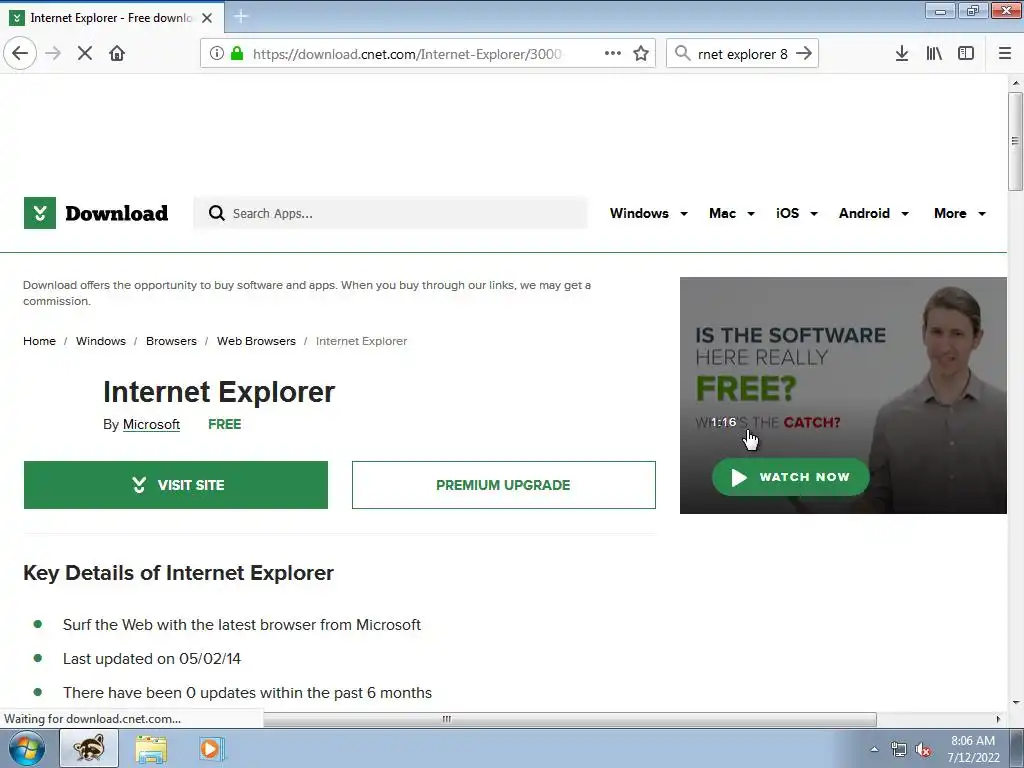Open the page actions three-dot menu
The image size is (1024, 768).
[613, 54]
